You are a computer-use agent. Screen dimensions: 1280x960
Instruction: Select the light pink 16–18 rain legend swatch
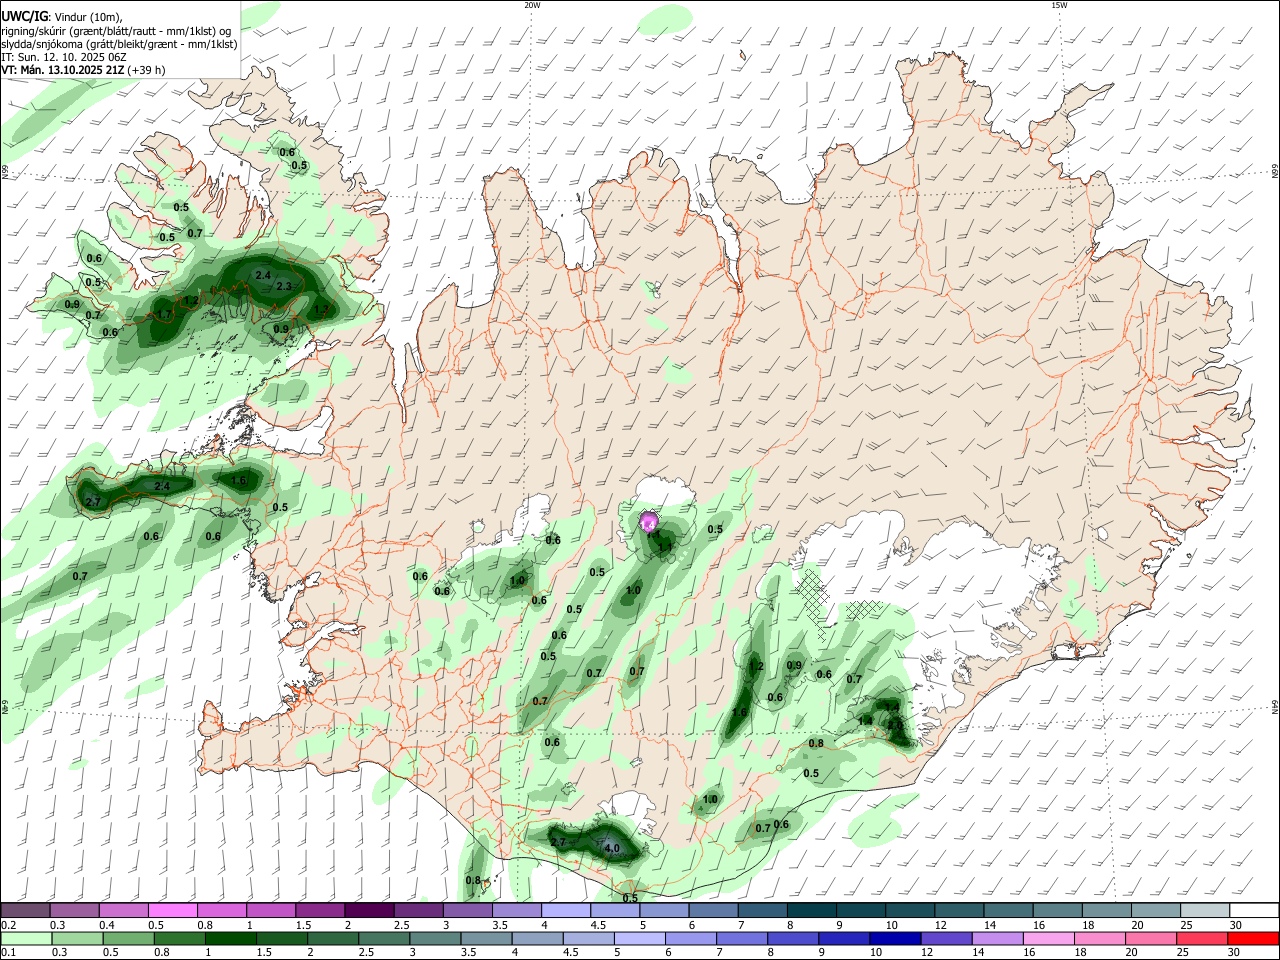click(1049, 938)
